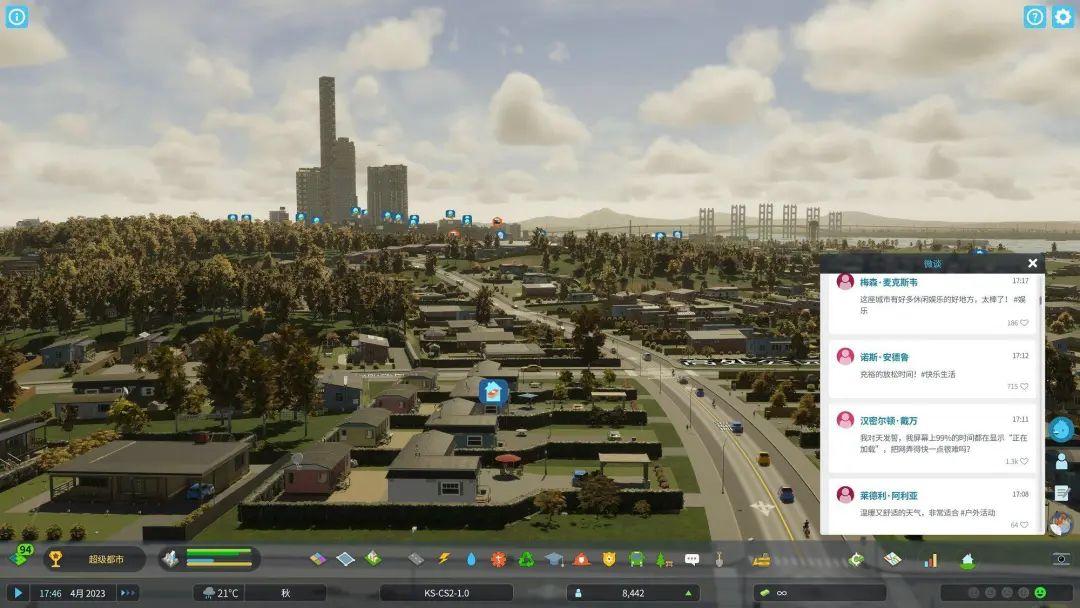This screenshot has width=1080, height=608.
Task: Click the 汉密尔顿·戴万 poster name
Action: (x=888, y=420)
